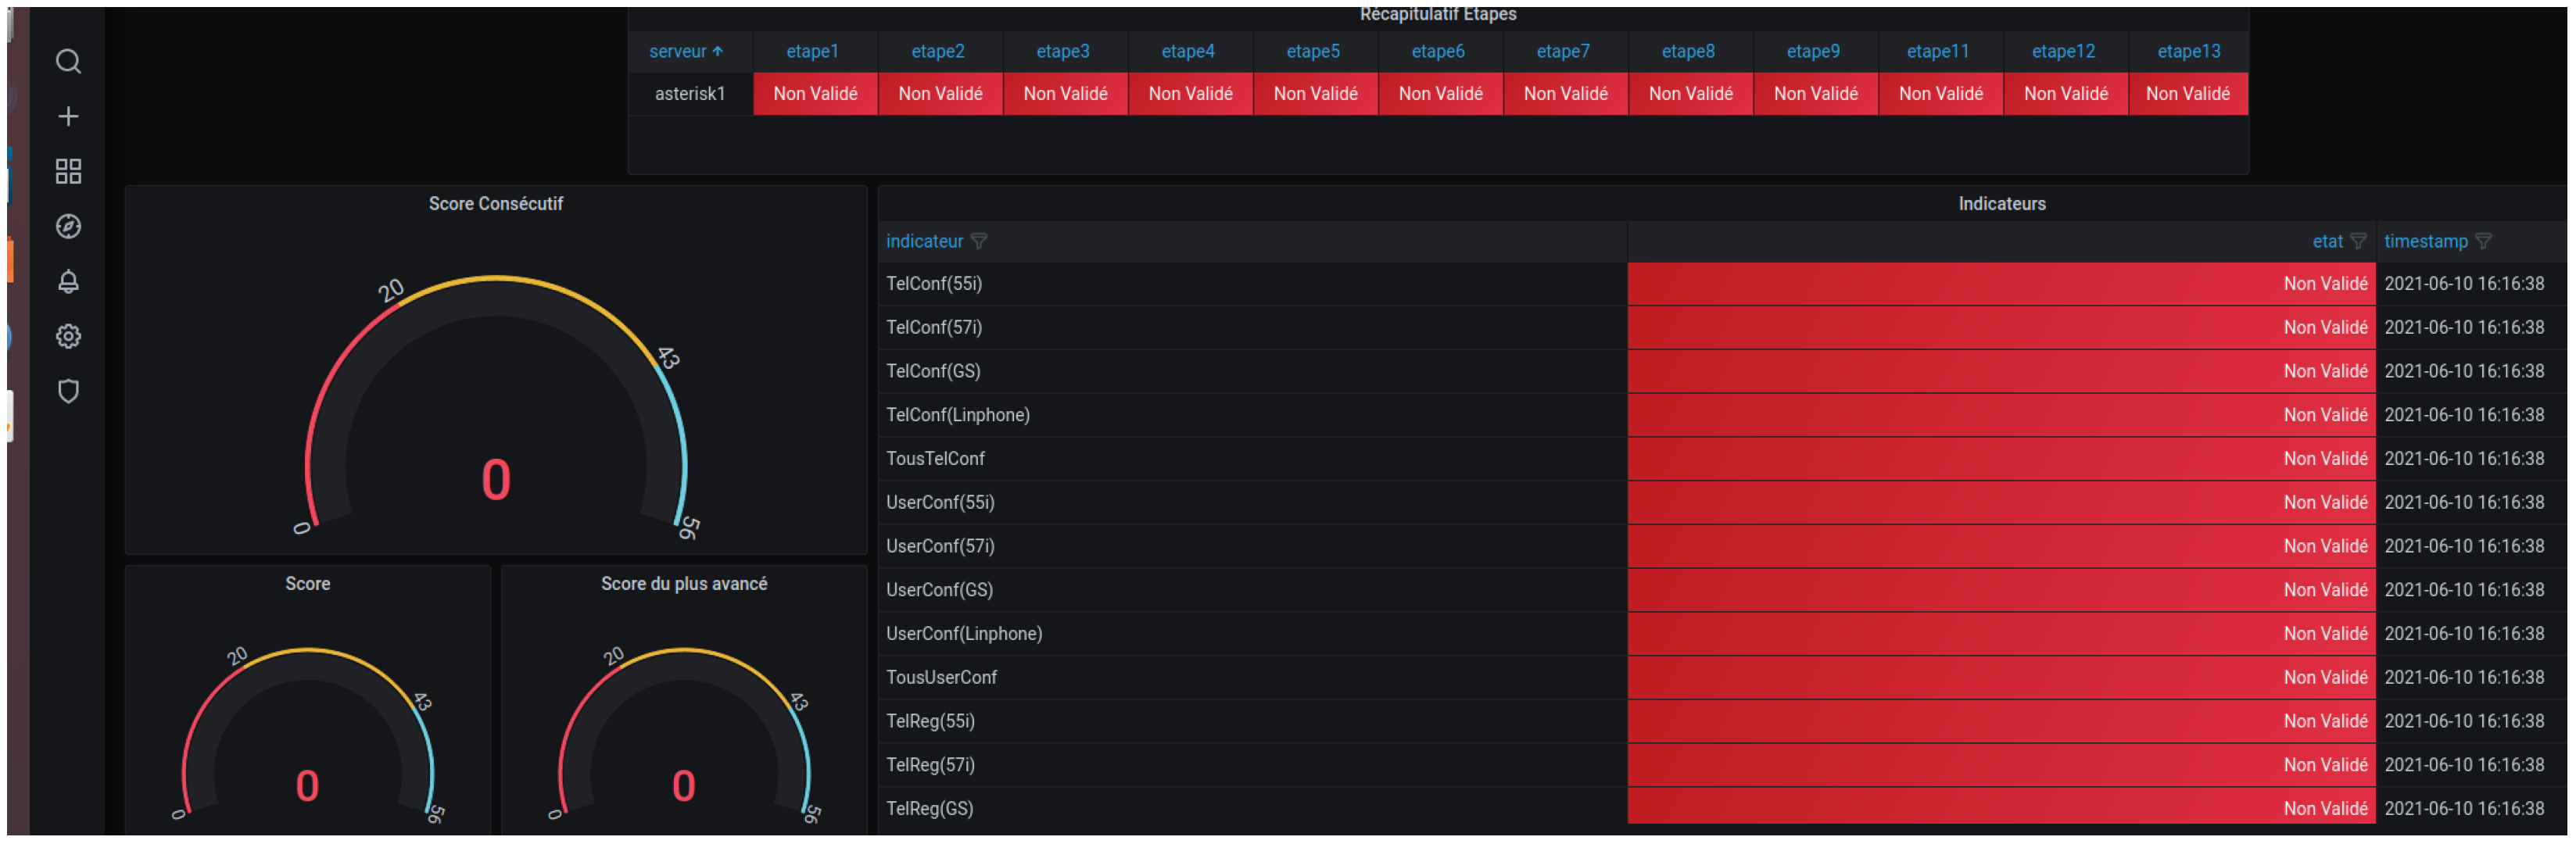Click the Non Validé cell under etape7
This screenshot has width=2576, height=844.
pos(1565,94)
